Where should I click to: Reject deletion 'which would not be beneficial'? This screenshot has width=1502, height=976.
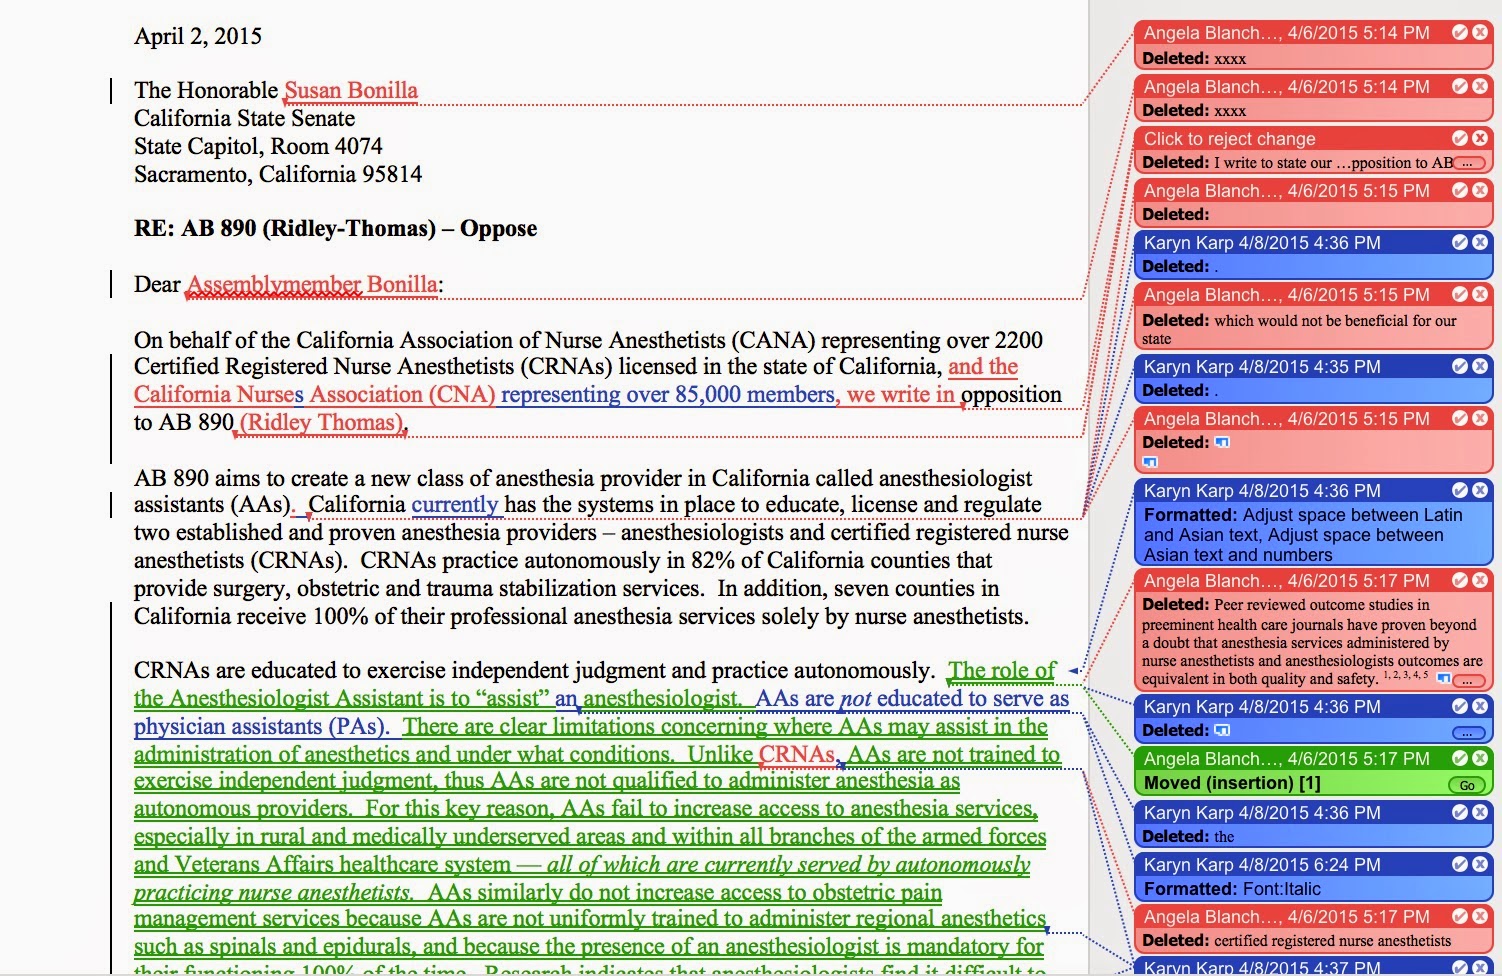click(1480, 294)
